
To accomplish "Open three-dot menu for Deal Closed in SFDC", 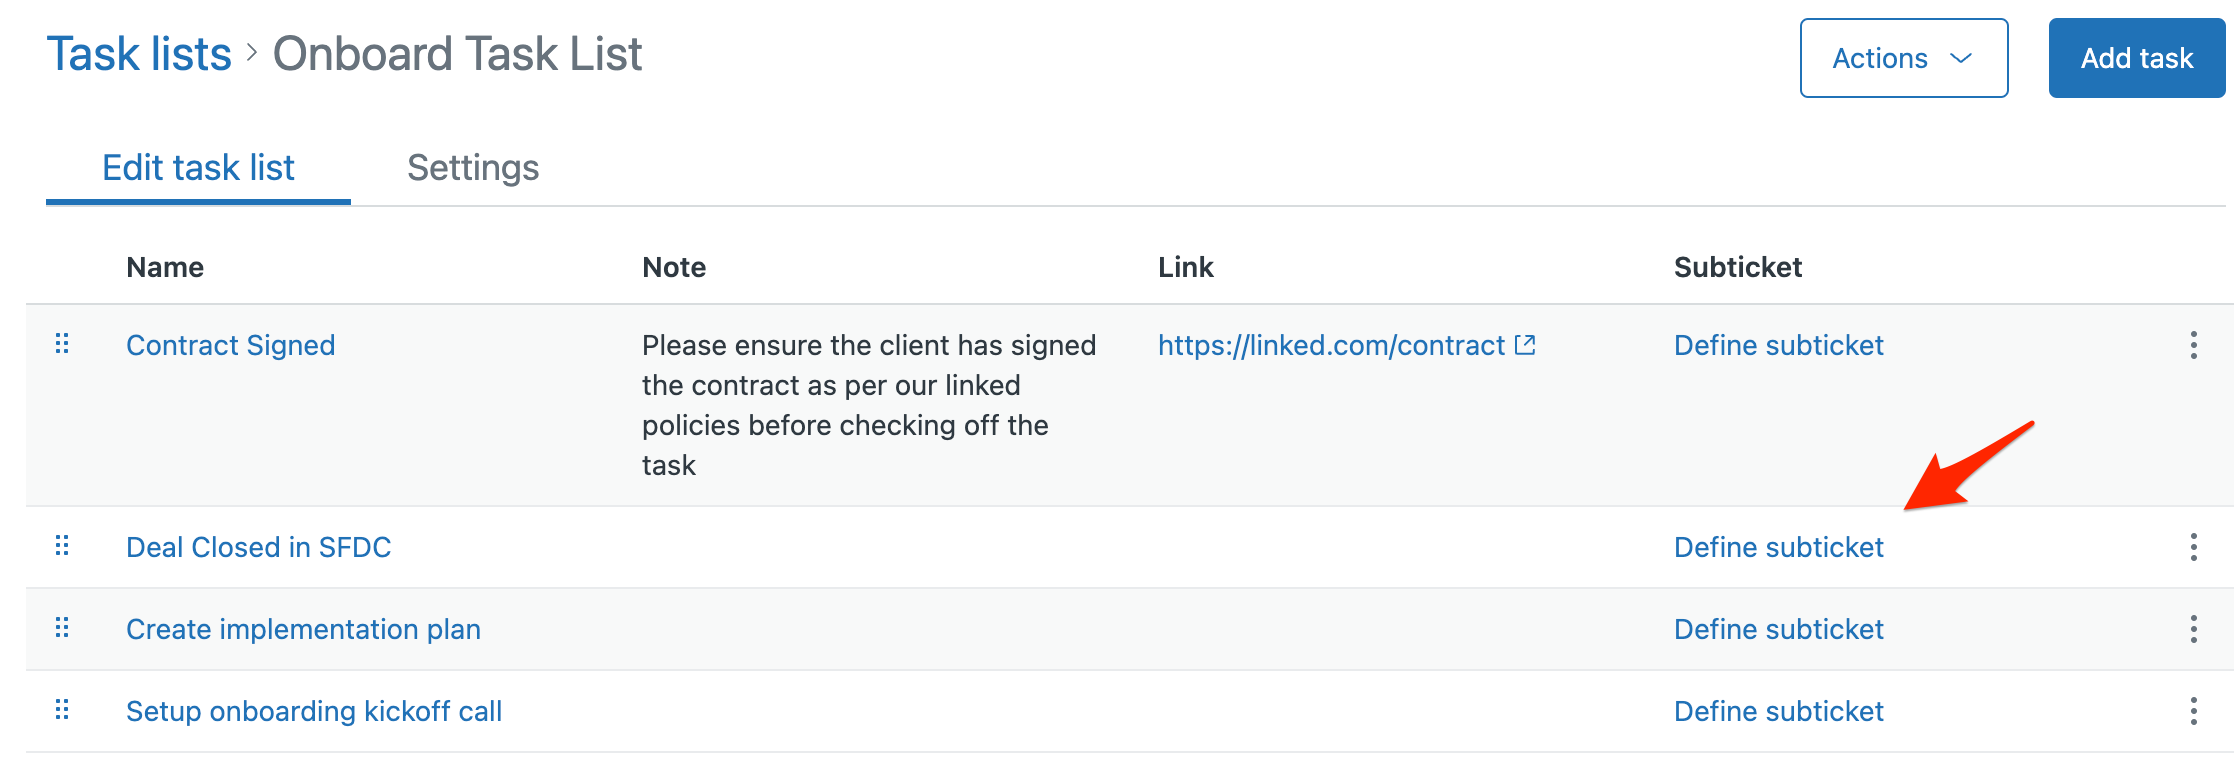I will coord(2193,547).
